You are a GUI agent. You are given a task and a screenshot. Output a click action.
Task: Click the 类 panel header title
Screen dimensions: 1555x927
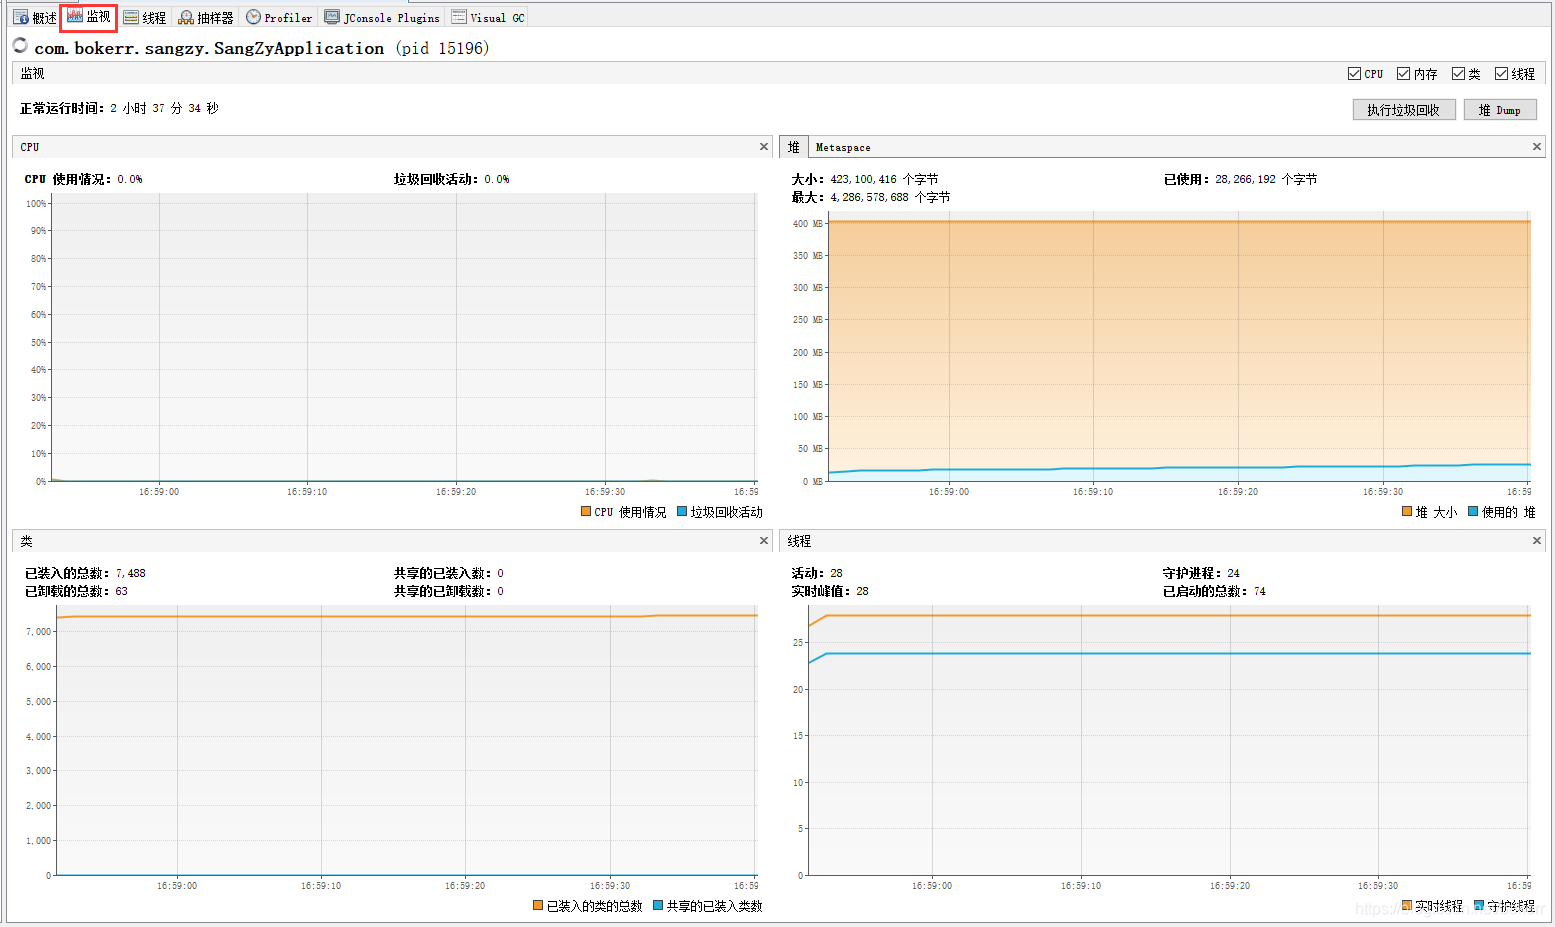click(x=27, y=541)
